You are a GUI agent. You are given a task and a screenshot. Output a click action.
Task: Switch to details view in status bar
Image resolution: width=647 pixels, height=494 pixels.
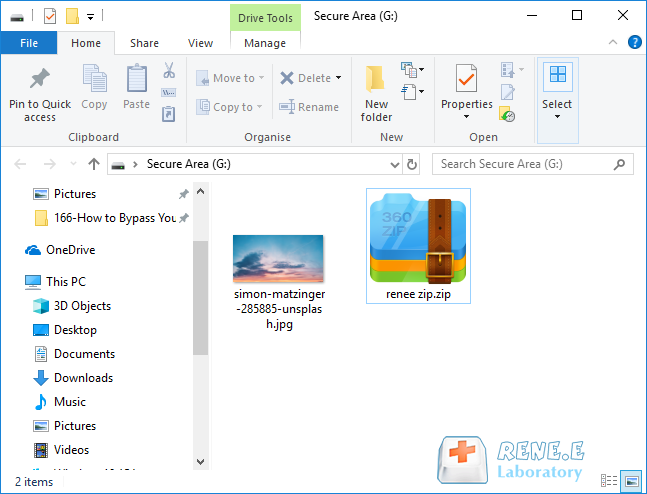(610, 481)
